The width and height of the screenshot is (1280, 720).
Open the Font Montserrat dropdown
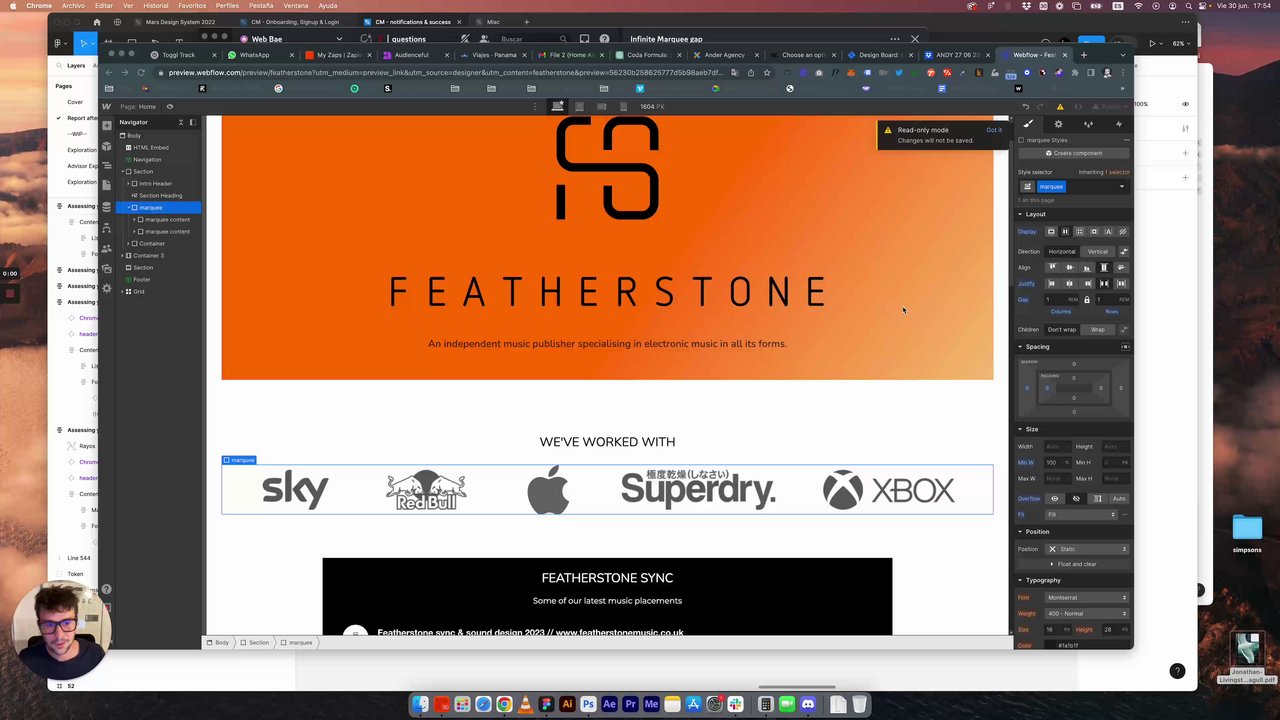(x=1087, y=598)
